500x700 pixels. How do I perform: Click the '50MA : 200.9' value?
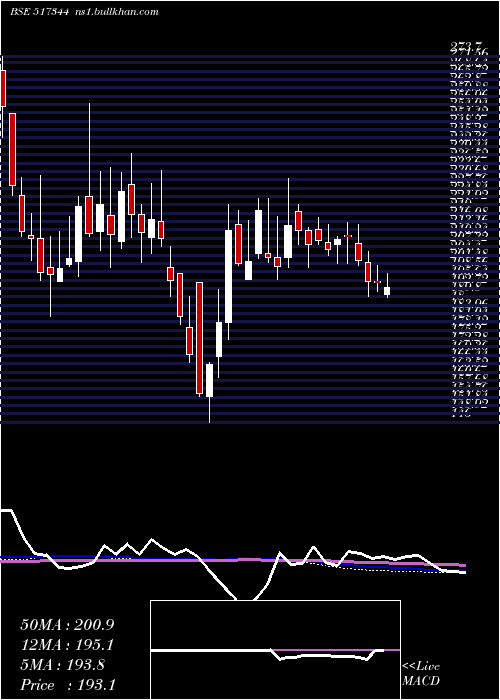pos(67,625)
